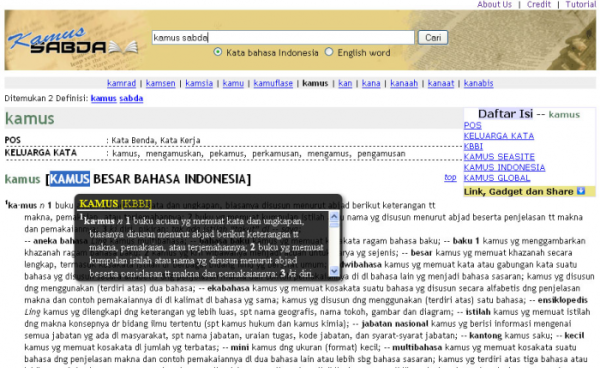600x368 pixels.
Task: Focus the kamus sabda search field
Action: point(283,37)
